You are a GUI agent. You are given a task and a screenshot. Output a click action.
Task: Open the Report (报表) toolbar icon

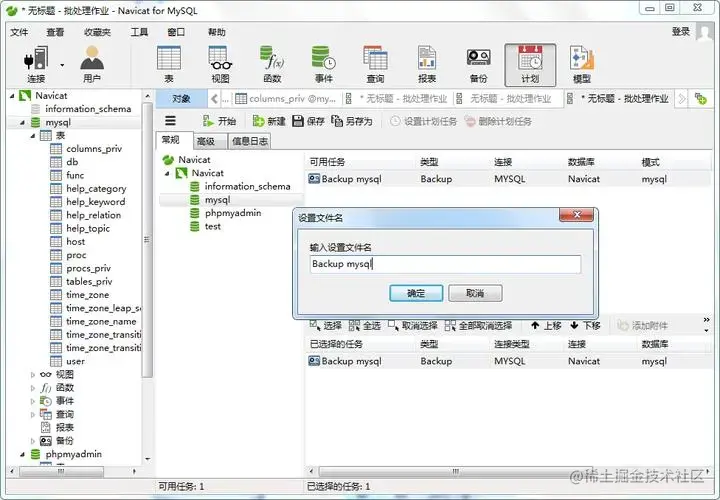(x=427, y=64)
